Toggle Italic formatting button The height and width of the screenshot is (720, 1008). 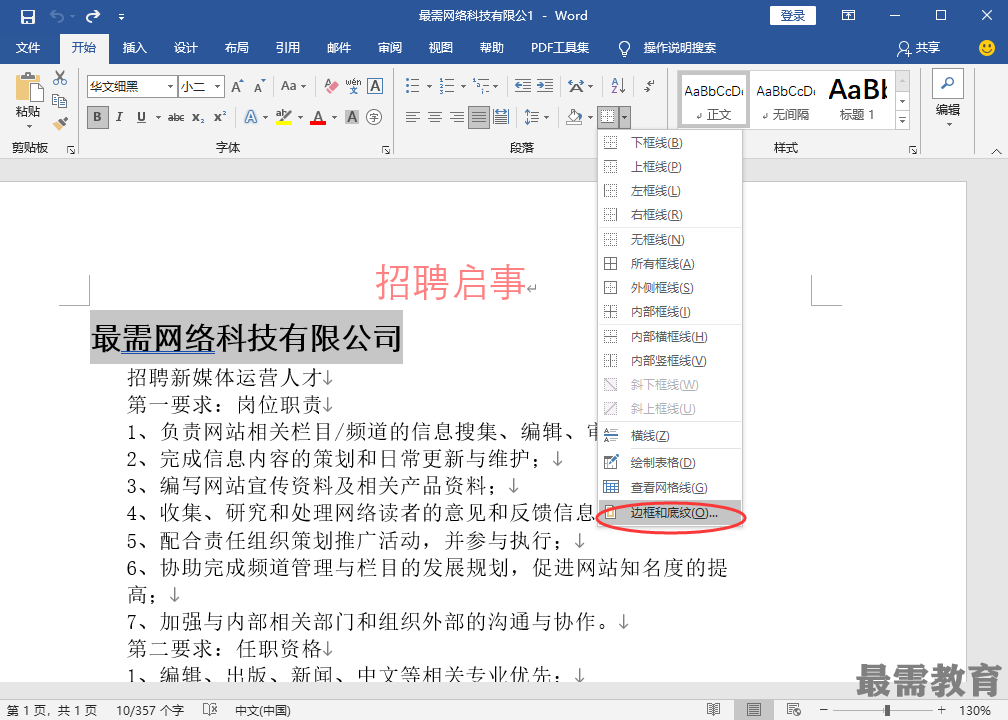pos(119,117)
